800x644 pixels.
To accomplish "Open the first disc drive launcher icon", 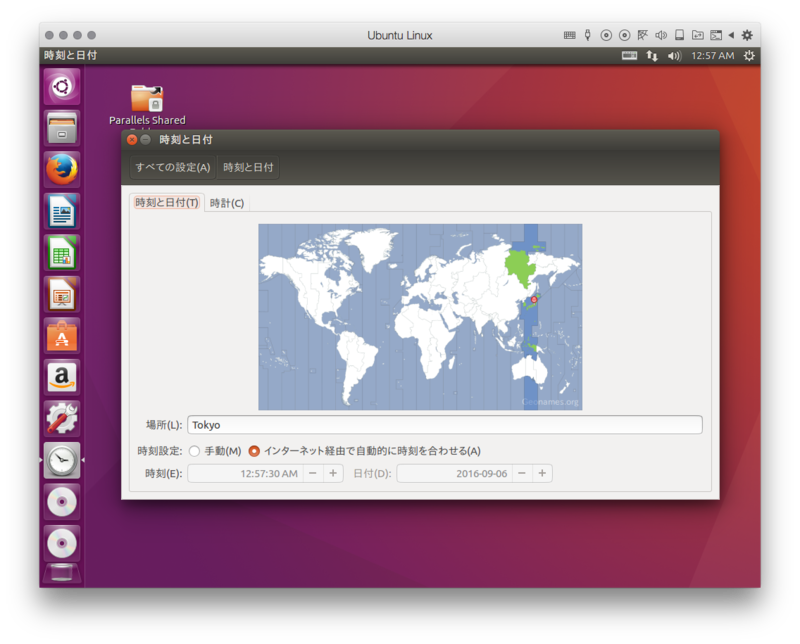I will (62, 502).
